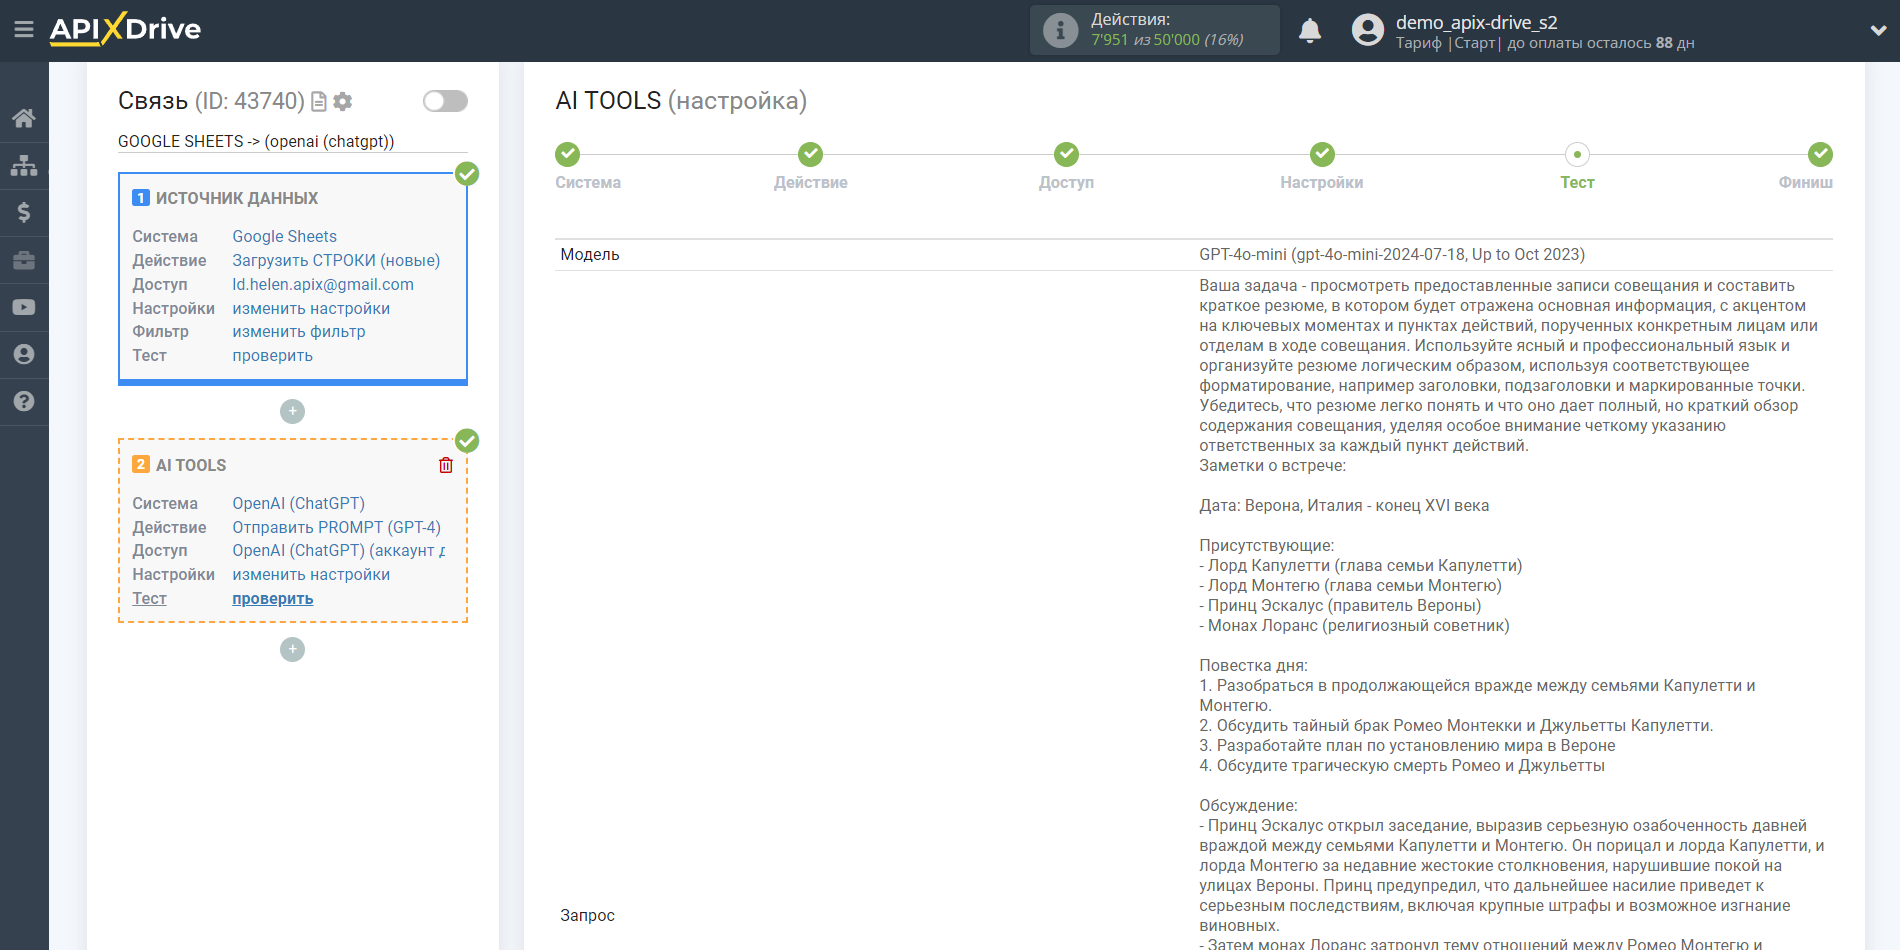Click изменить настройки in AI TOOLS block
1900x950 pixels.
coord(311,574)
